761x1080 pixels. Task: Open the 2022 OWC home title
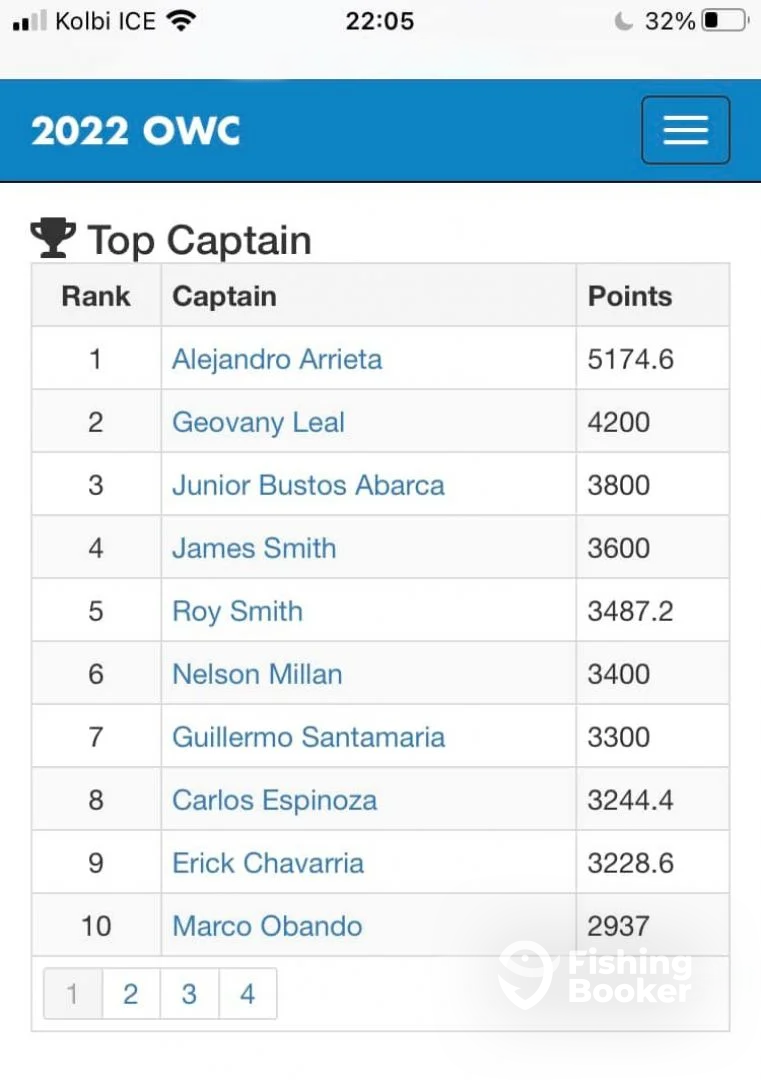point(136,131)
